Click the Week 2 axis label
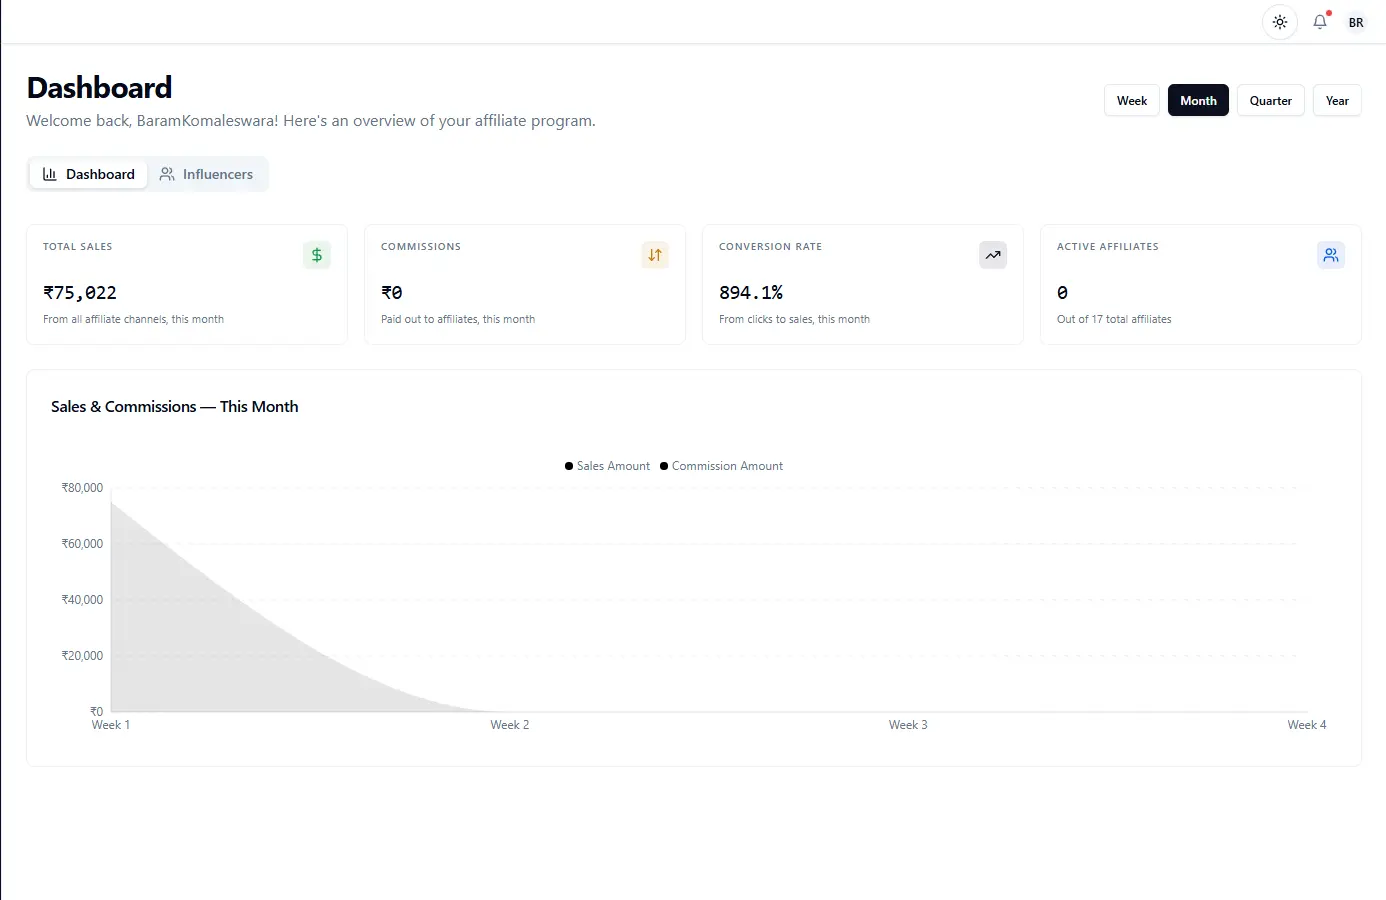This screenshot has height=900, width=1386. [x=510, y=725]
